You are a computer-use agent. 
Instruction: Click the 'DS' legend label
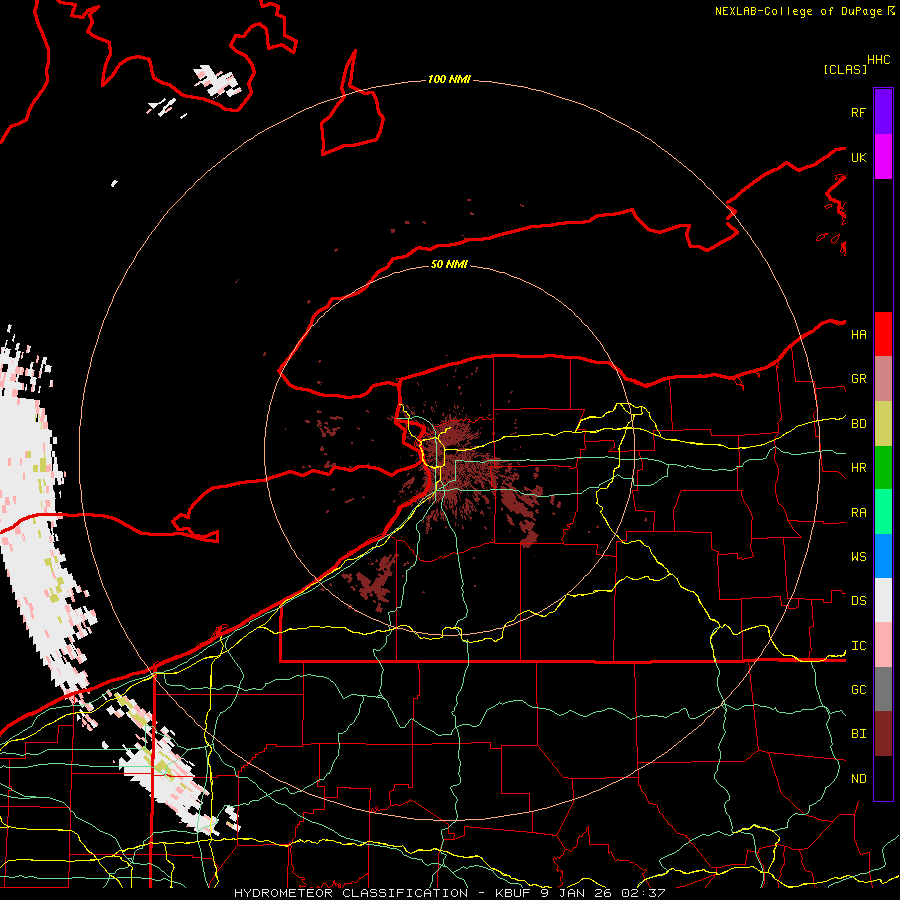click(x=858, y=601)
